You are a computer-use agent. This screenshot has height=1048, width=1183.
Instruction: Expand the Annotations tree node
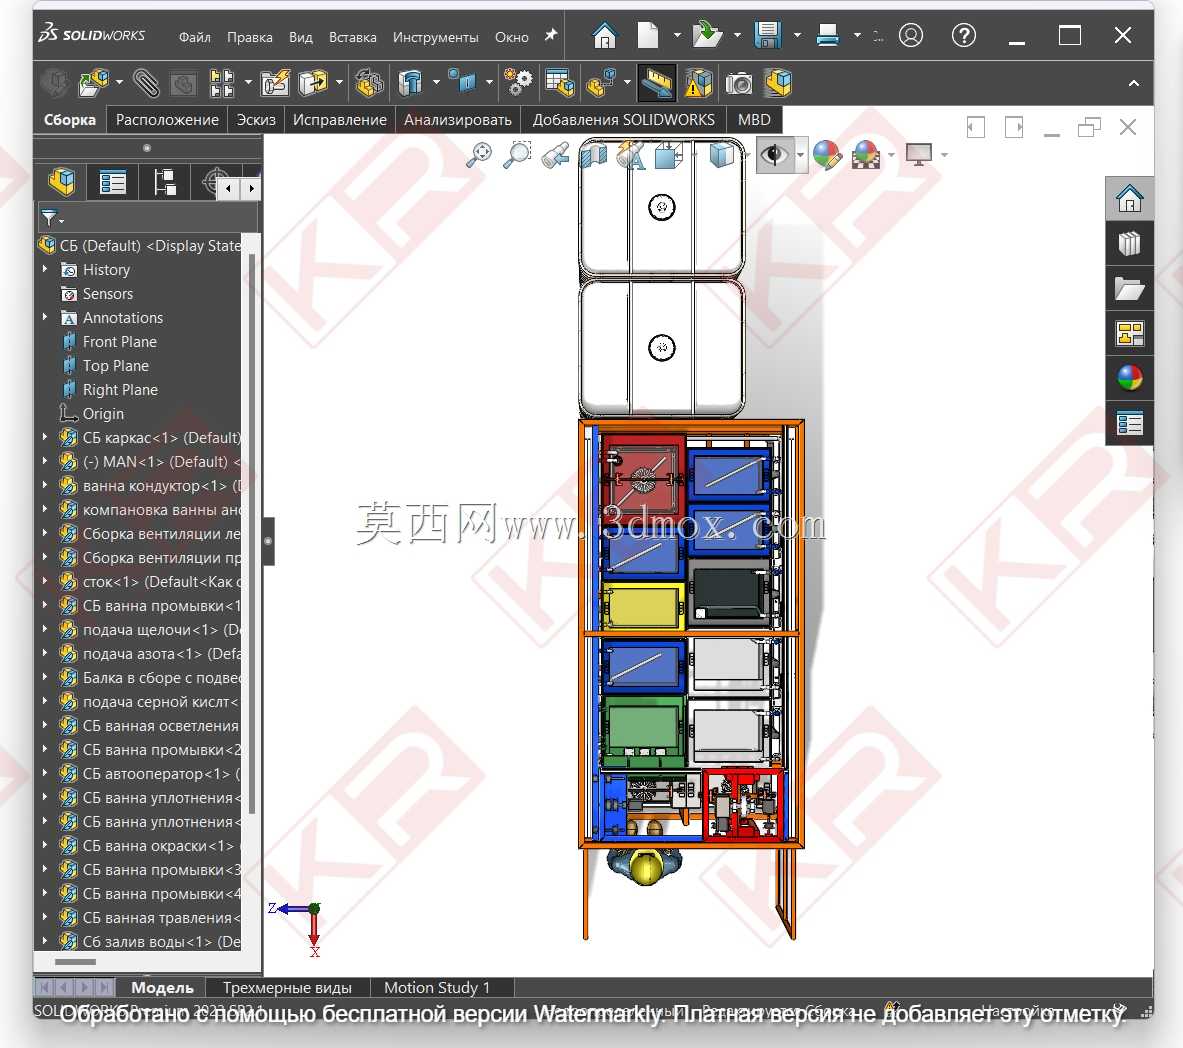(x=45, y=317)
